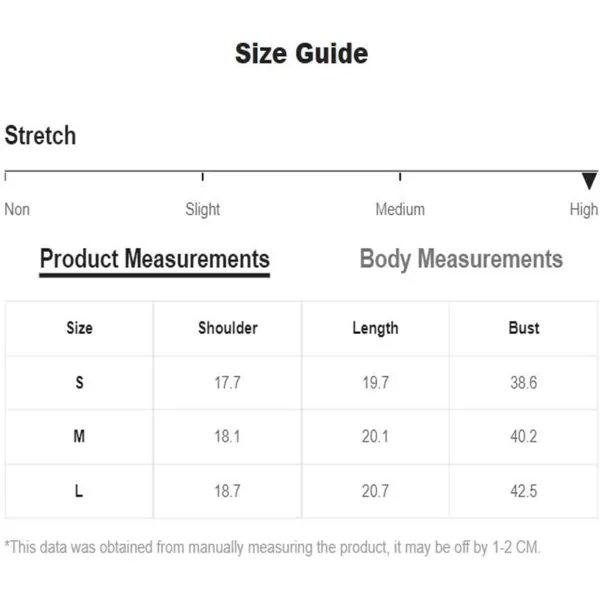Switch to Body Measurements tab

coord(461,259)
